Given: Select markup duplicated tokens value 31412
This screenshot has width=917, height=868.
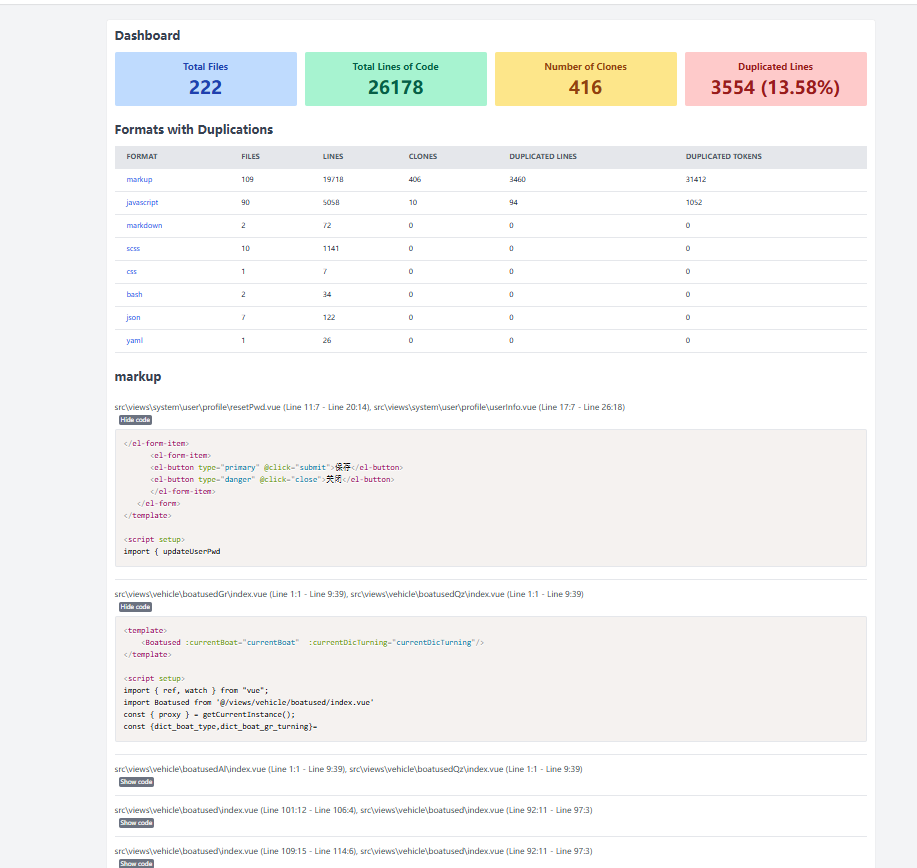Looking at the screenshot, I should [696, 180].
